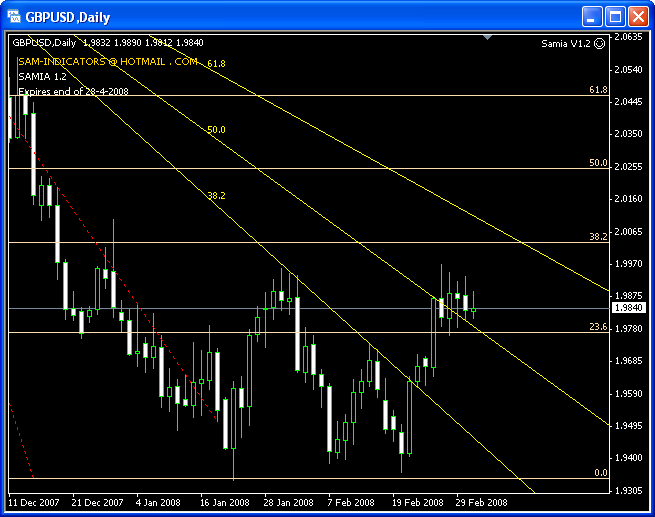Click the 19 Feb 2008 date on time axis

417,502
